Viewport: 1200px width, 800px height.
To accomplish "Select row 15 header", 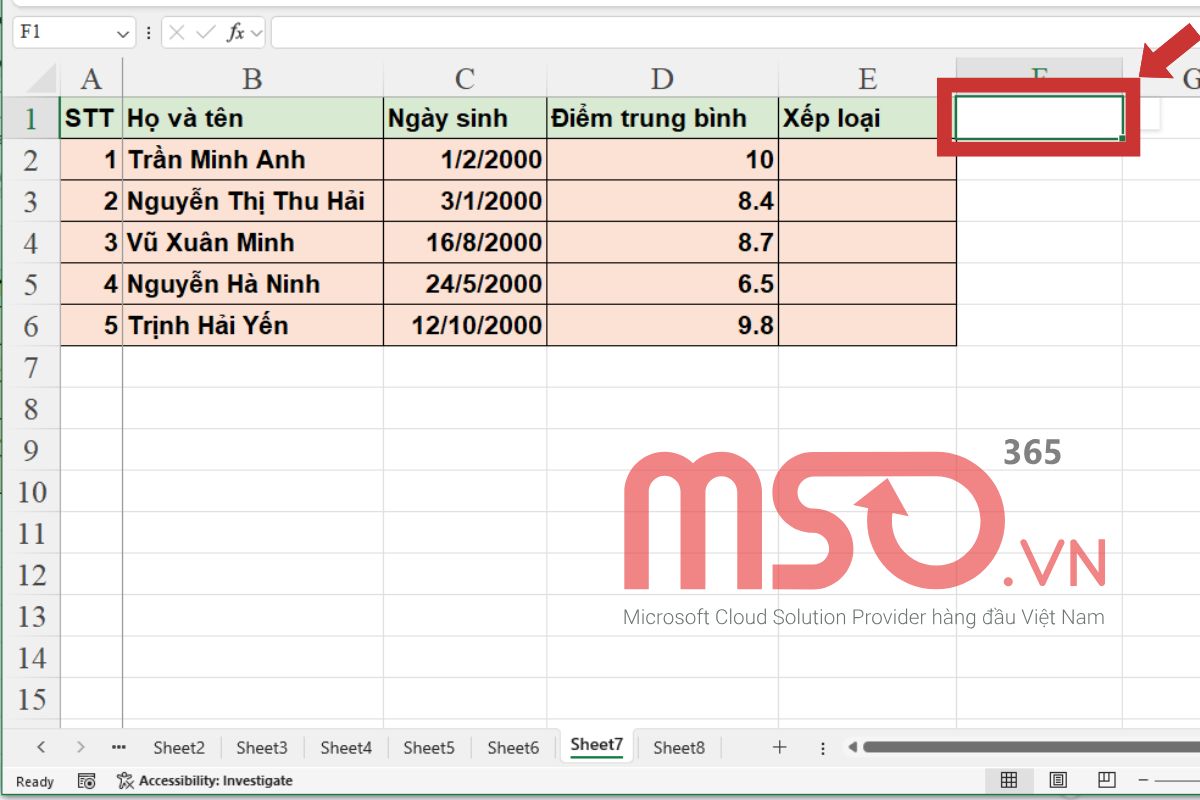I will coord(32,699).
